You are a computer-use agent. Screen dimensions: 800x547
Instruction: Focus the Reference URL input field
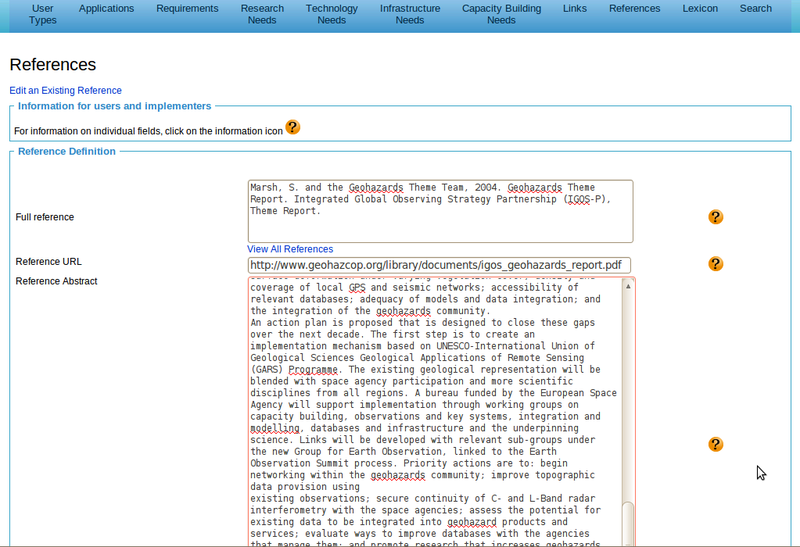(x=440, y=265)
